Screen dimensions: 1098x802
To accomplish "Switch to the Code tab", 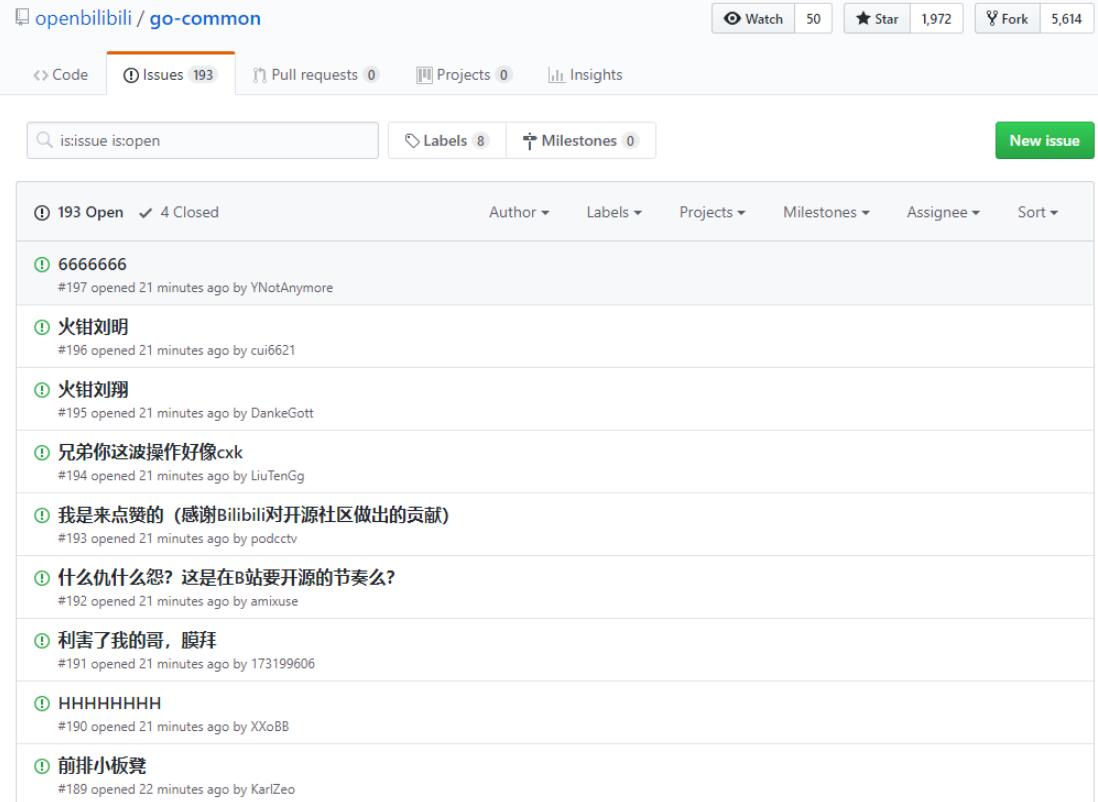I will [62, 75].
